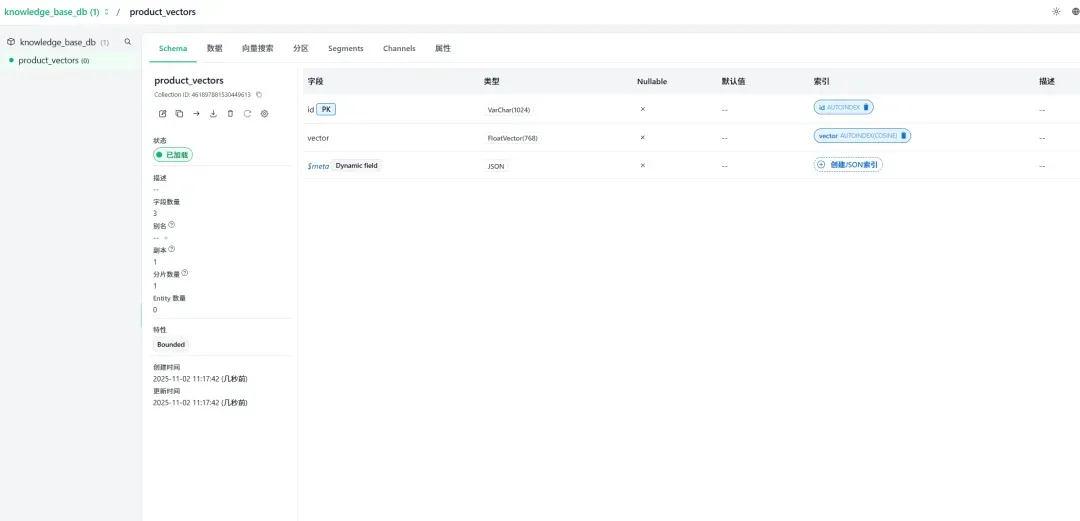Open collection settings gear icon

coord(264,114)
